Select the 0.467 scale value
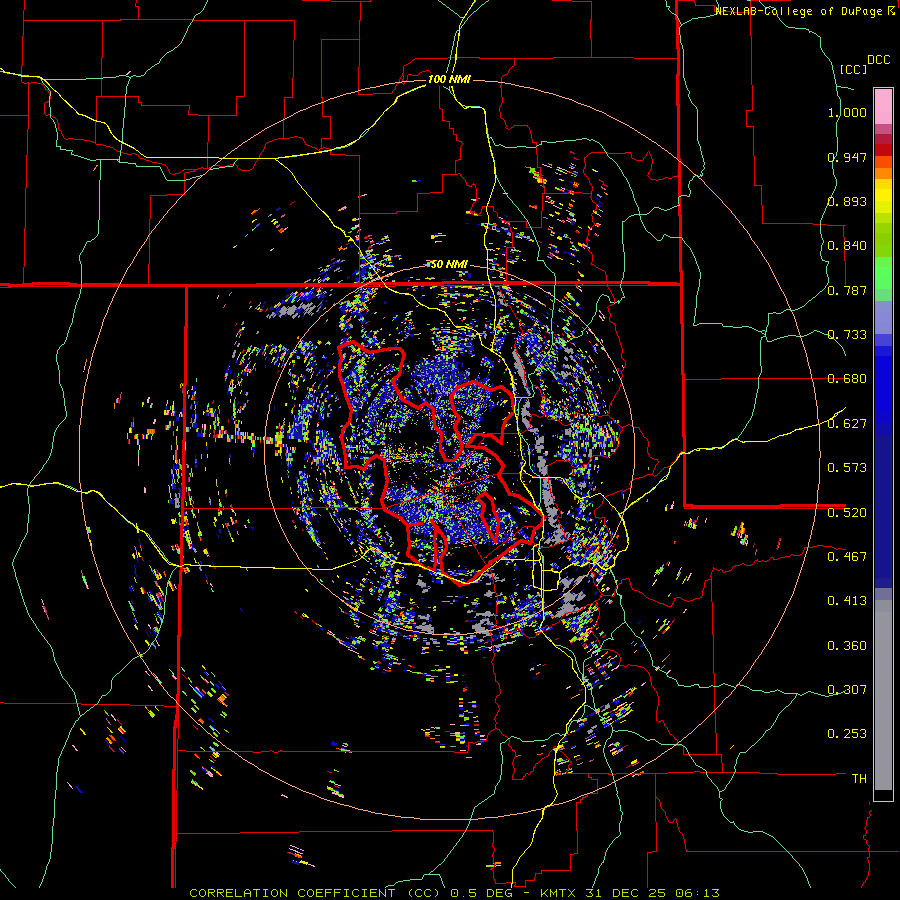Viewport: 900px width, 900px height. pyautogui.click(x=847, y=556)
